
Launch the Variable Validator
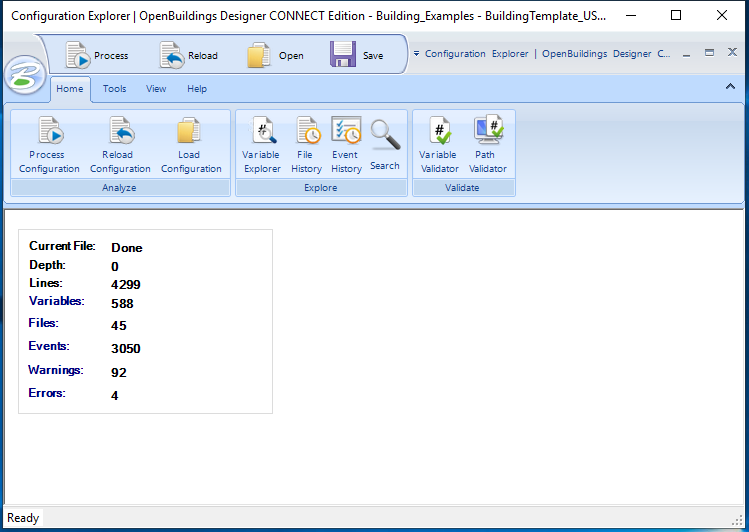[439, 145]
